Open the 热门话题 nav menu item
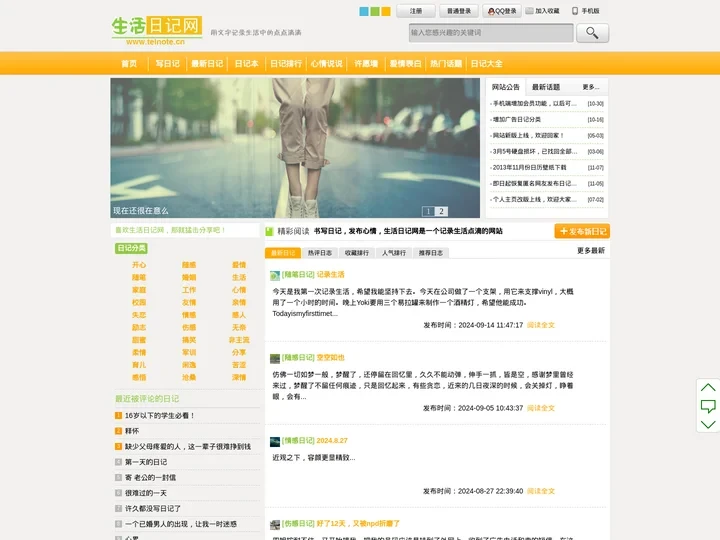 coord(446,63)
